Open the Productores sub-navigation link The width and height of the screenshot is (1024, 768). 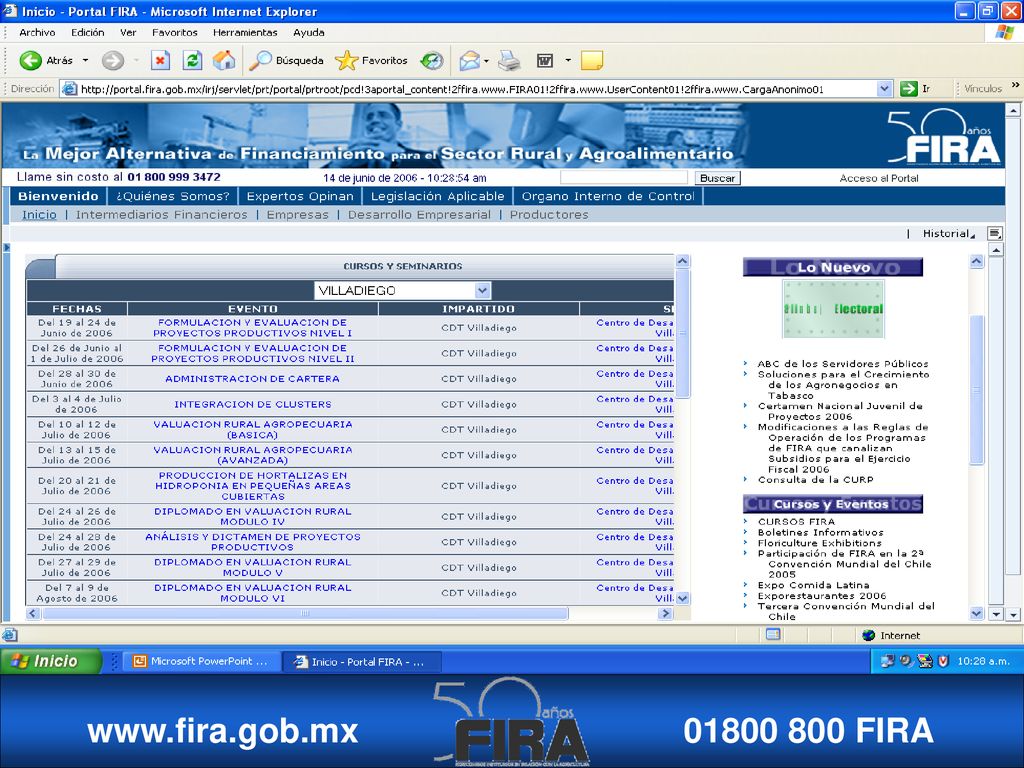tap(549, 215)
